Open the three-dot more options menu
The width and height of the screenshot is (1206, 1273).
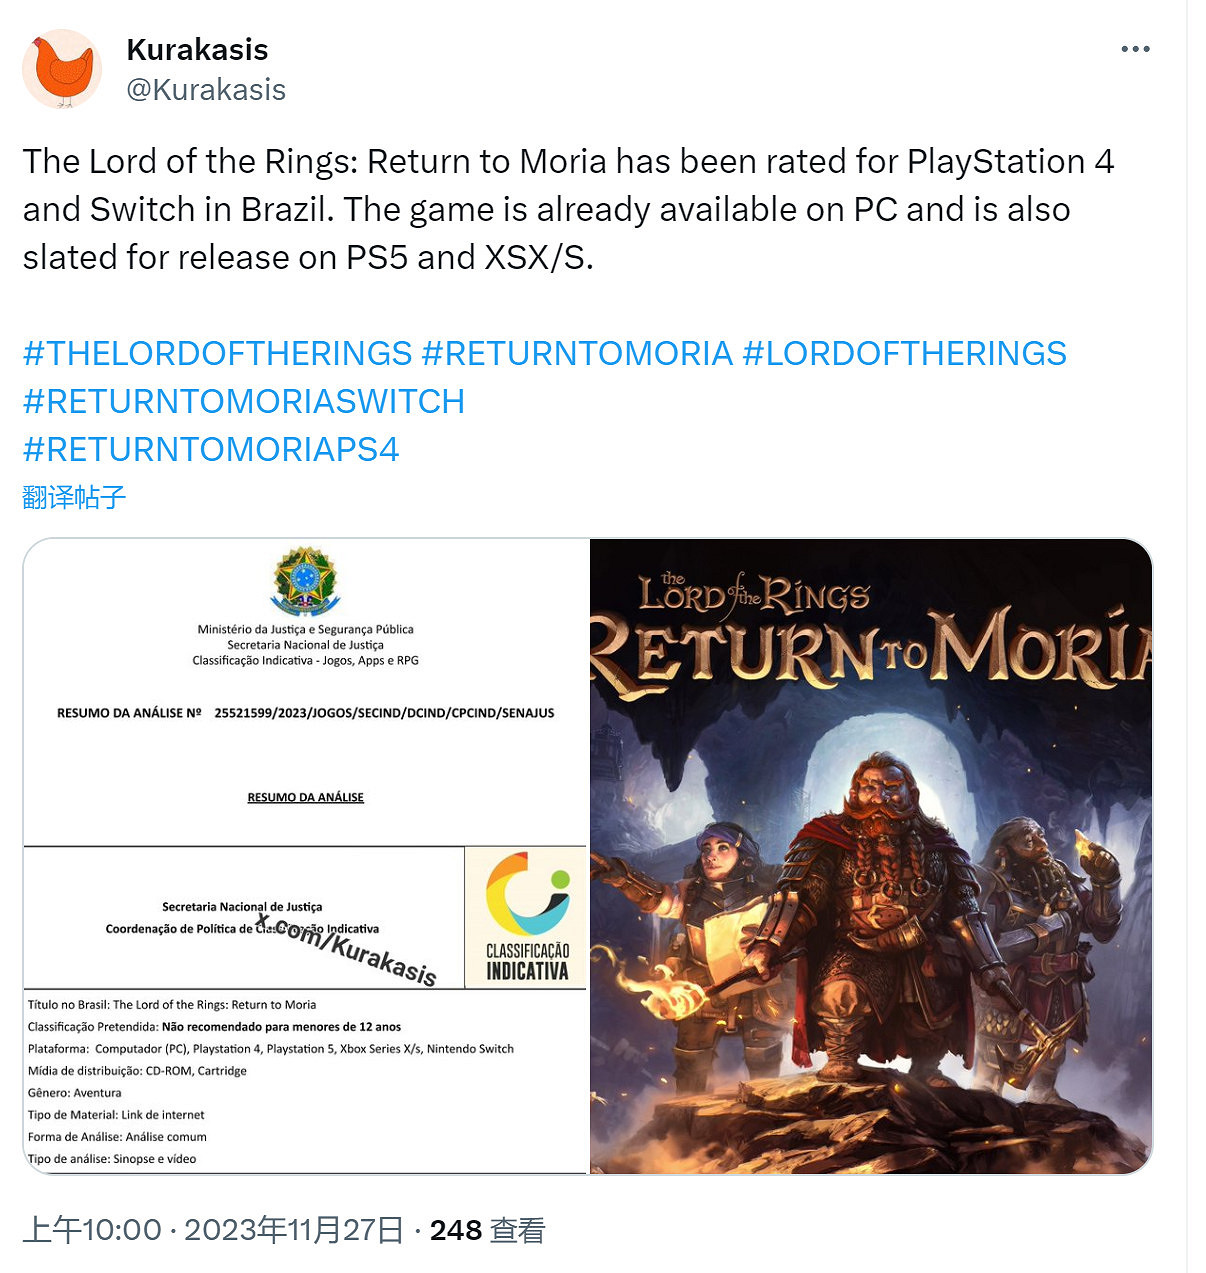[x=1135, y=49]
